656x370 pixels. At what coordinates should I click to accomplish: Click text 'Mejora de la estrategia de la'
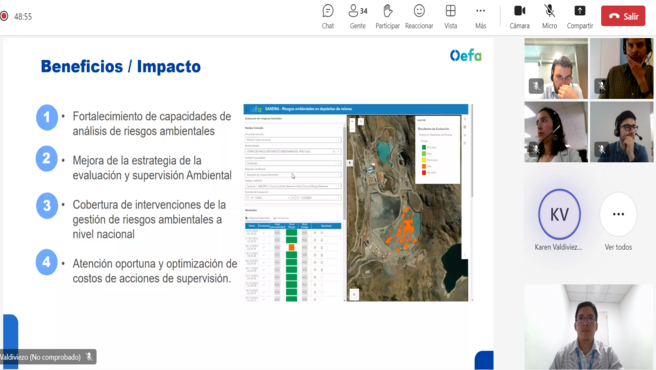point(137,161)
